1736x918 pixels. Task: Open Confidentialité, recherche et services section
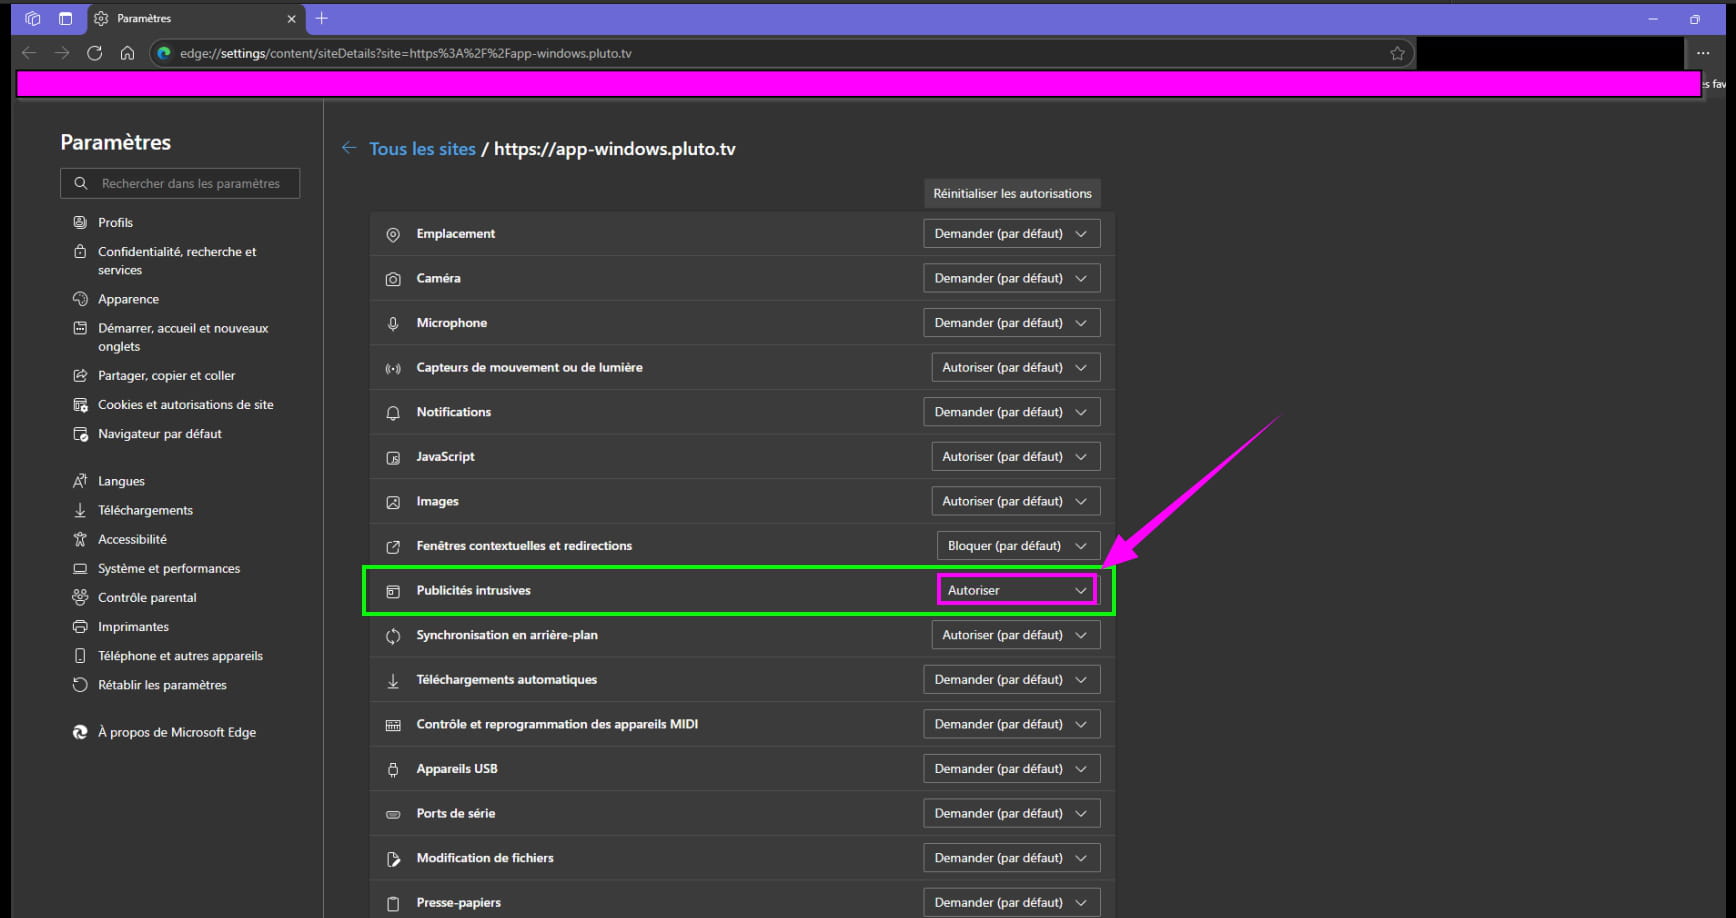pos(176,260)
